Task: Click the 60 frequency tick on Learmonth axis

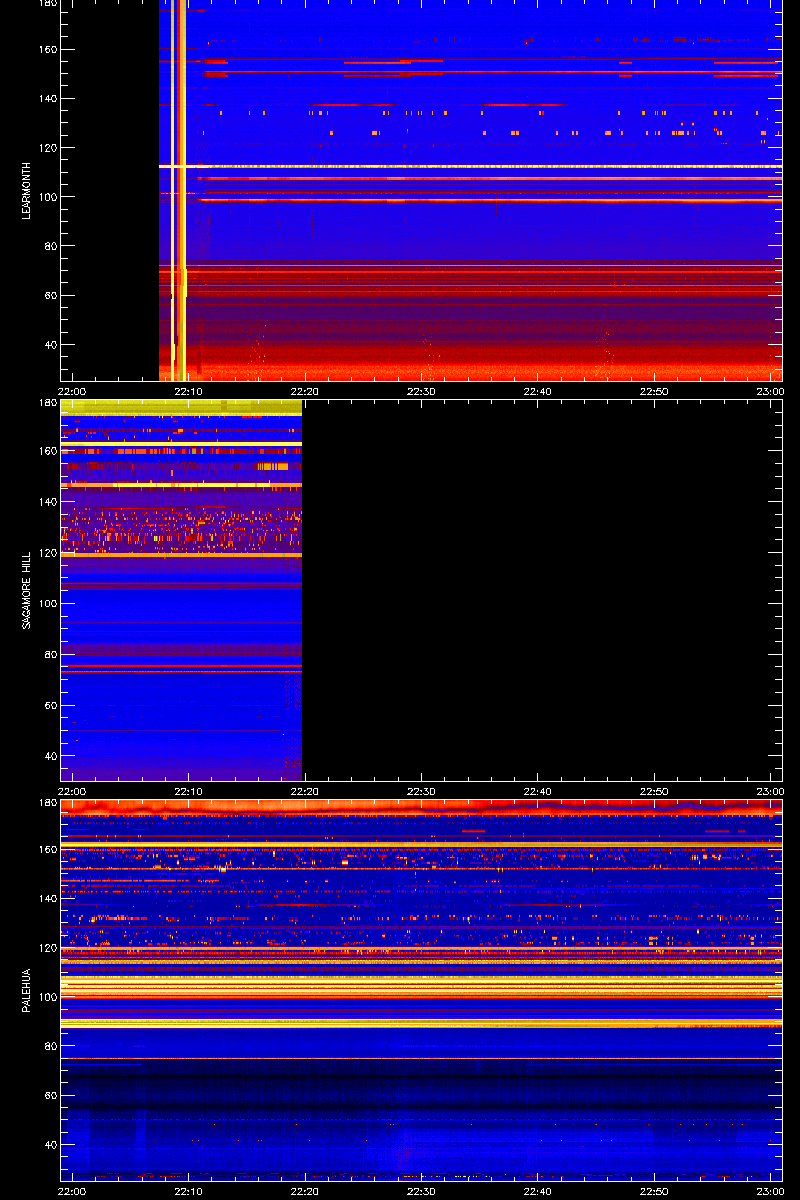Action: (x=50, y=296)
